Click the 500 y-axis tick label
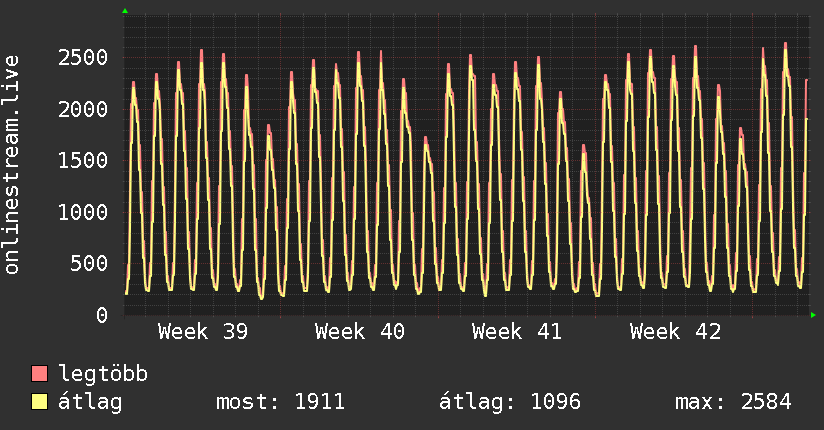Viewport: 824px width, 430px height. [89, 263]
